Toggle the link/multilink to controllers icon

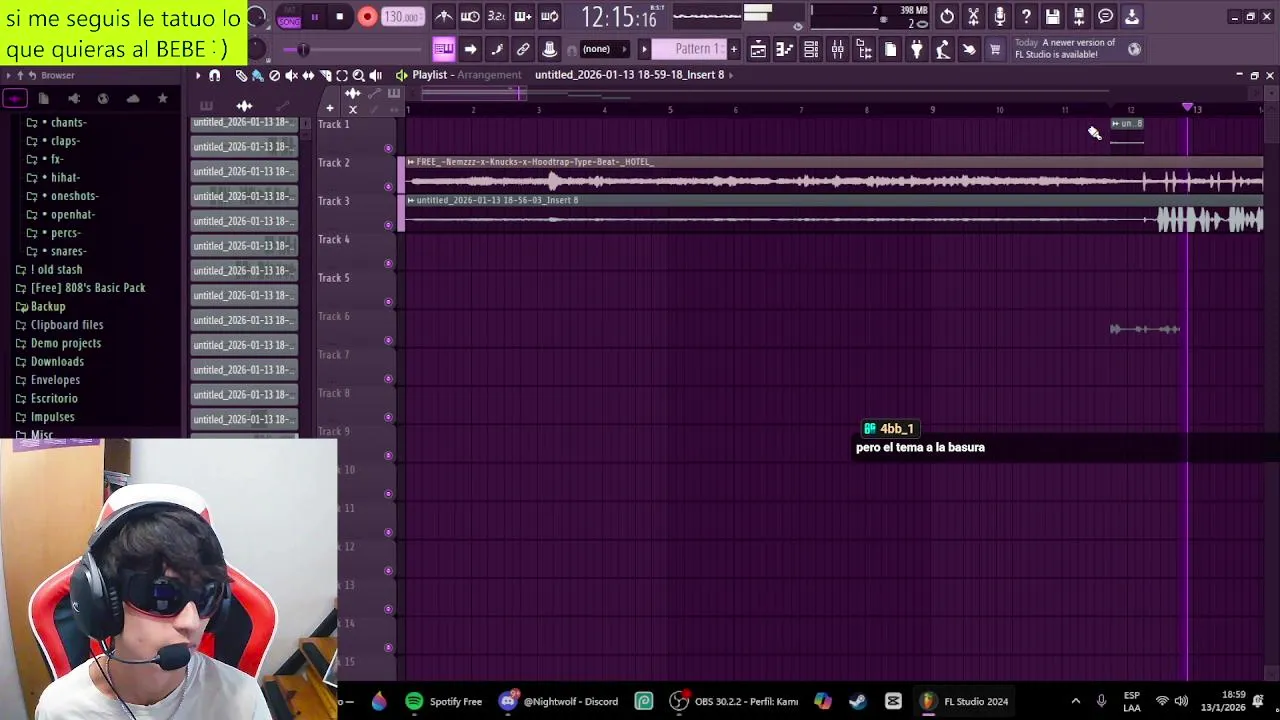tap(523, 49)
